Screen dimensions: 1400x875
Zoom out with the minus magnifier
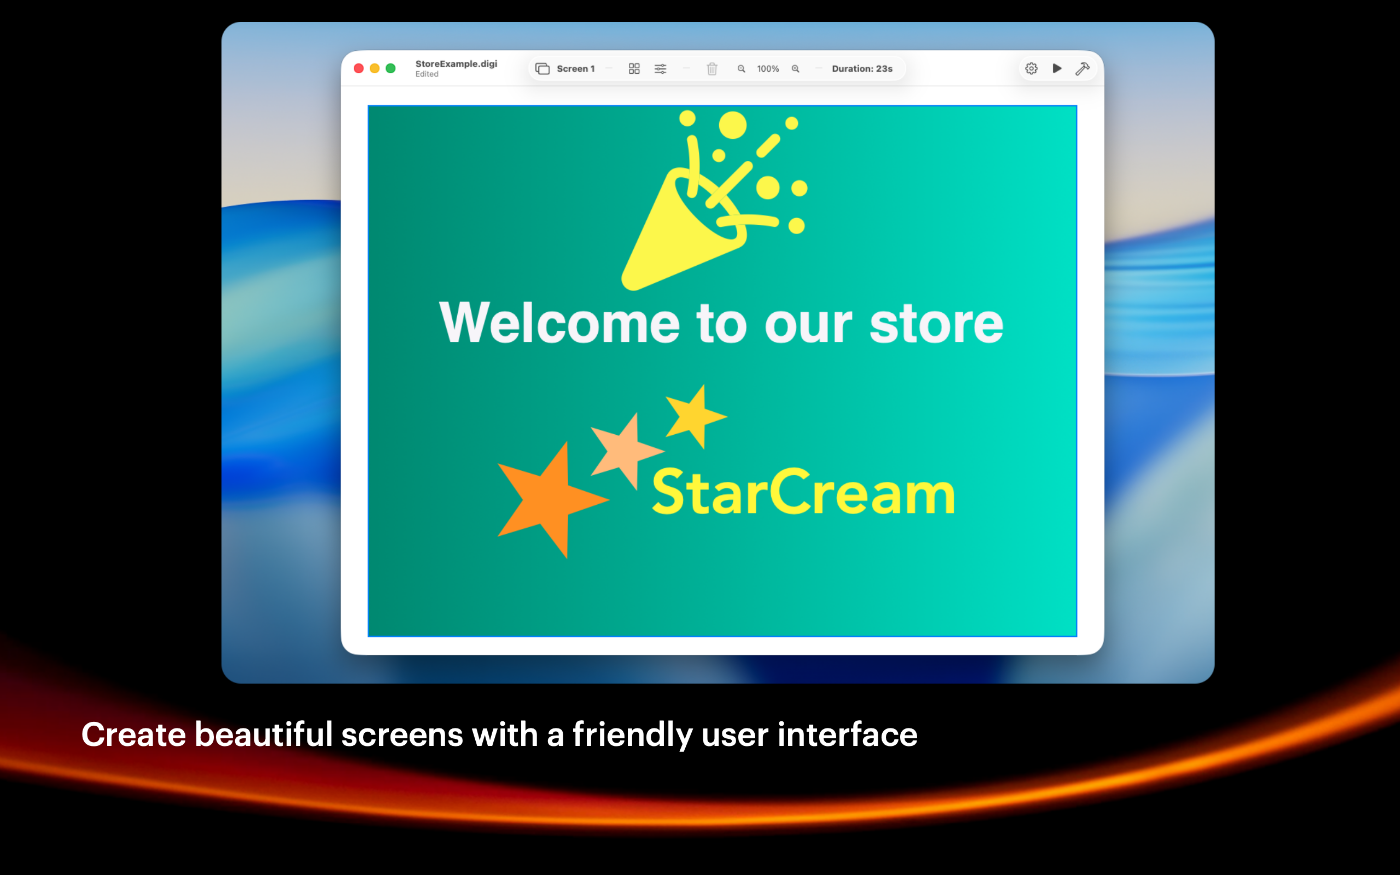click(741, 69)
